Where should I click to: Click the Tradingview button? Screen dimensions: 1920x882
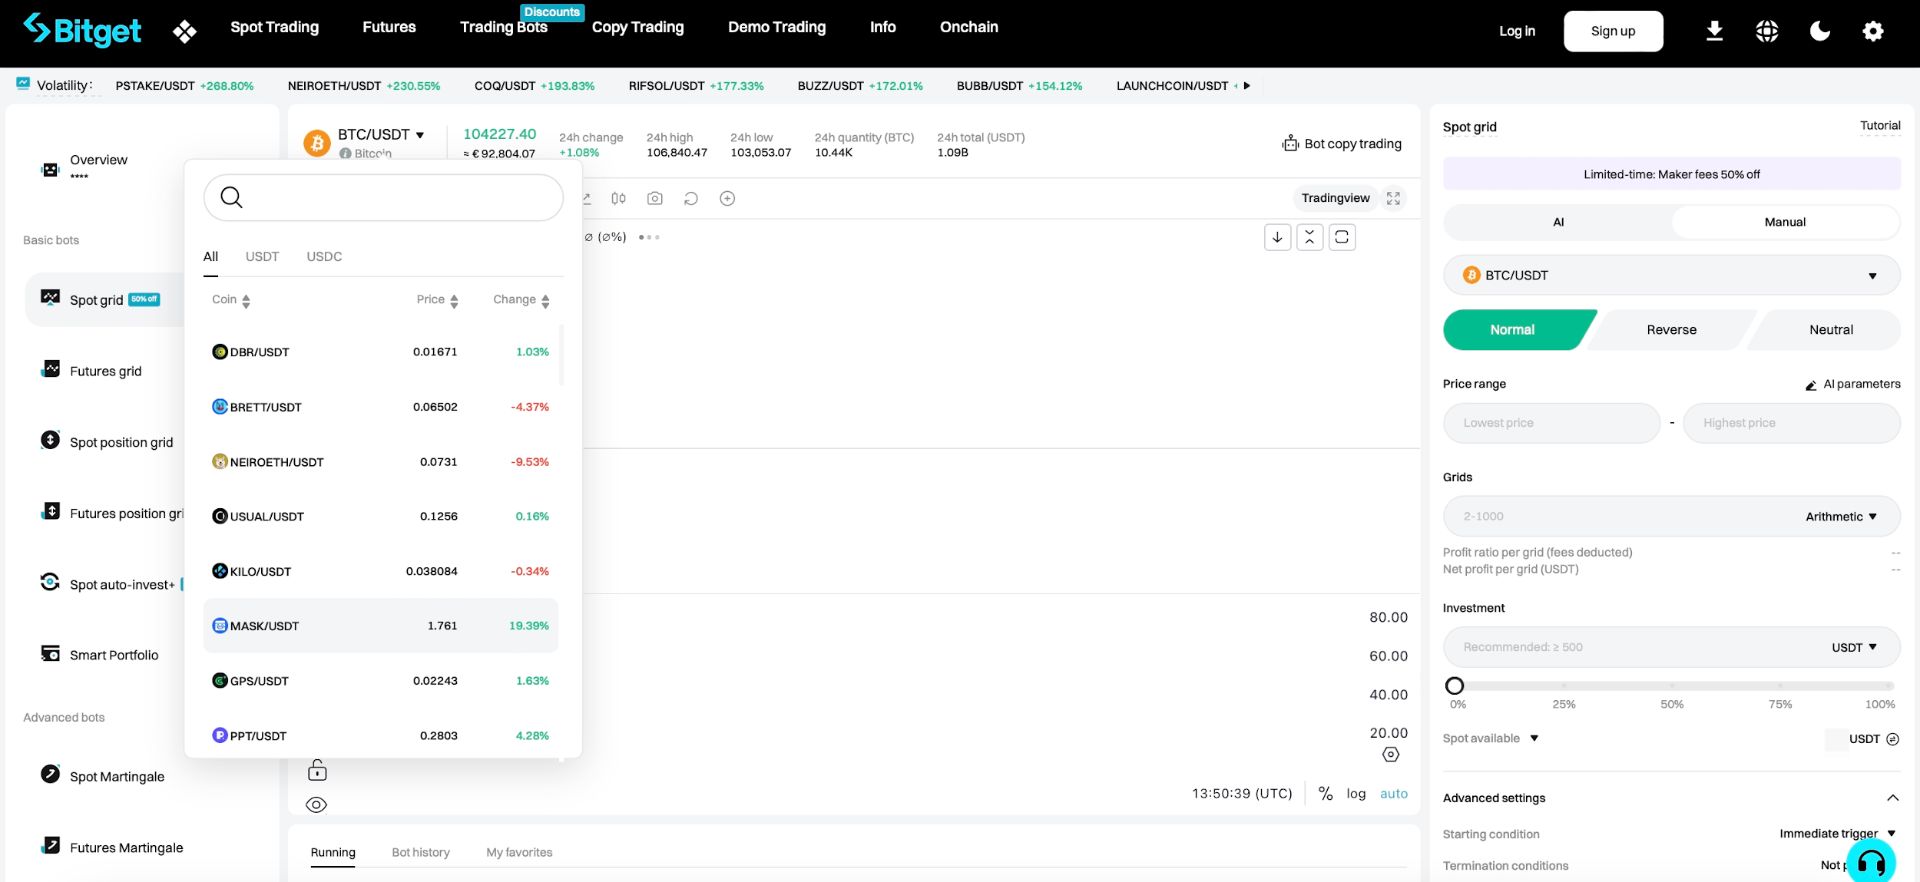[1335, 198]
